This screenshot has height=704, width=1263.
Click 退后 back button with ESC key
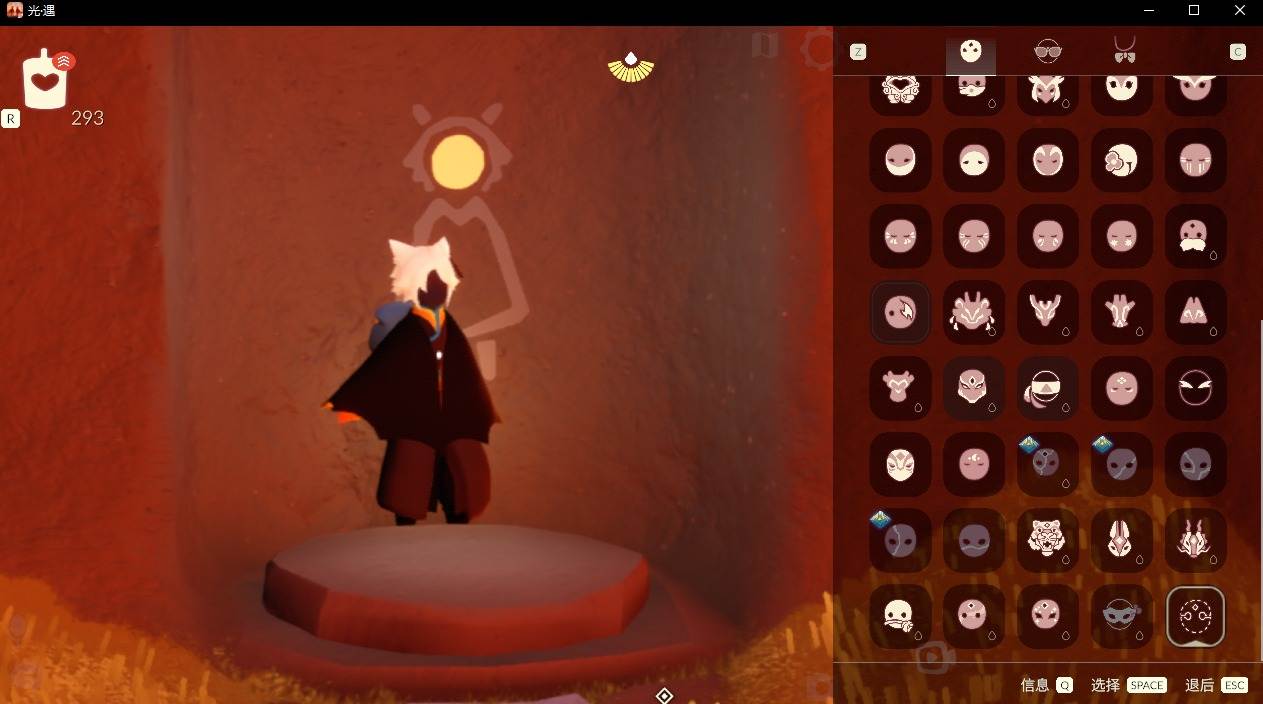[x=1216, y=685]
